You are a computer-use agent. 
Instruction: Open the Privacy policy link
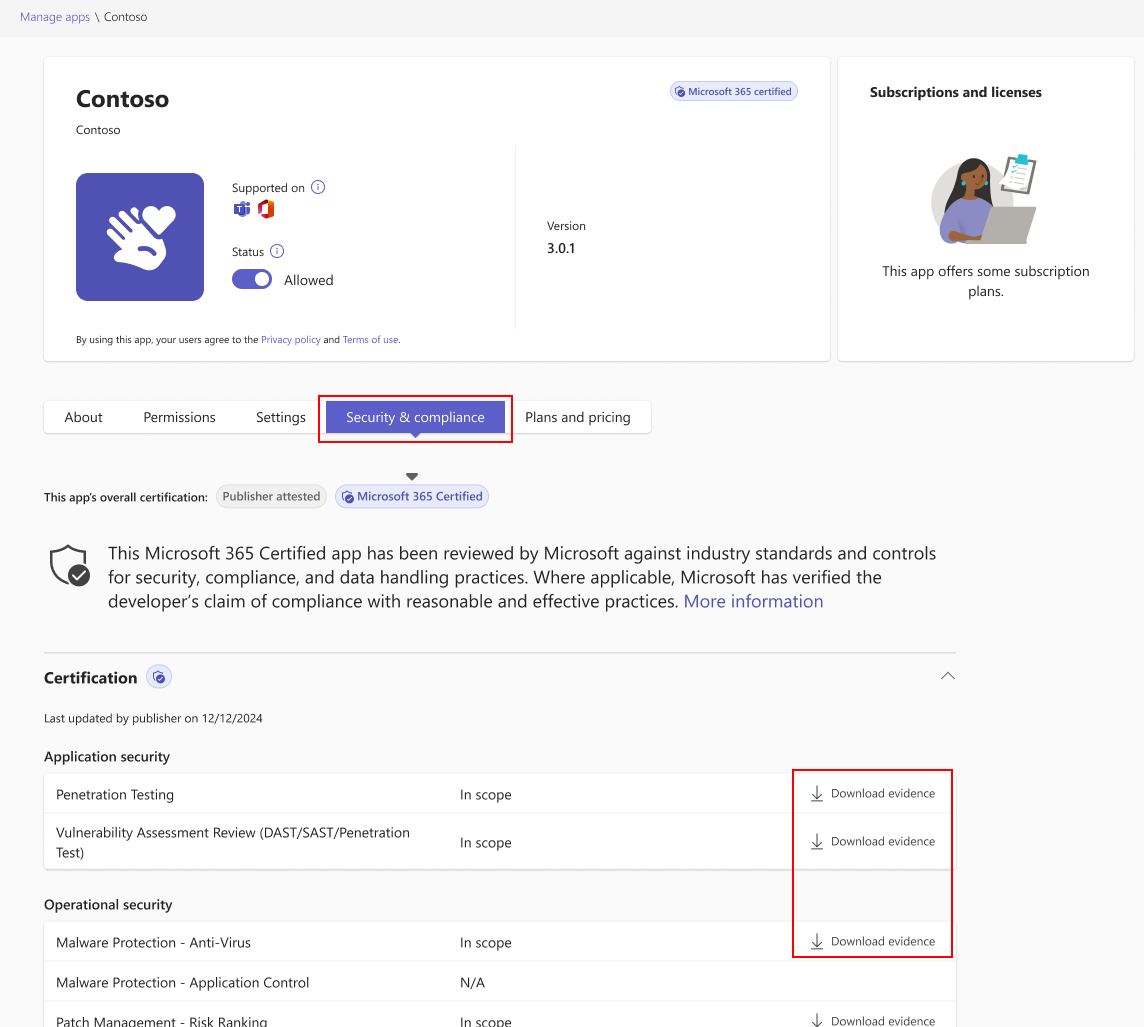coord(291,340)
